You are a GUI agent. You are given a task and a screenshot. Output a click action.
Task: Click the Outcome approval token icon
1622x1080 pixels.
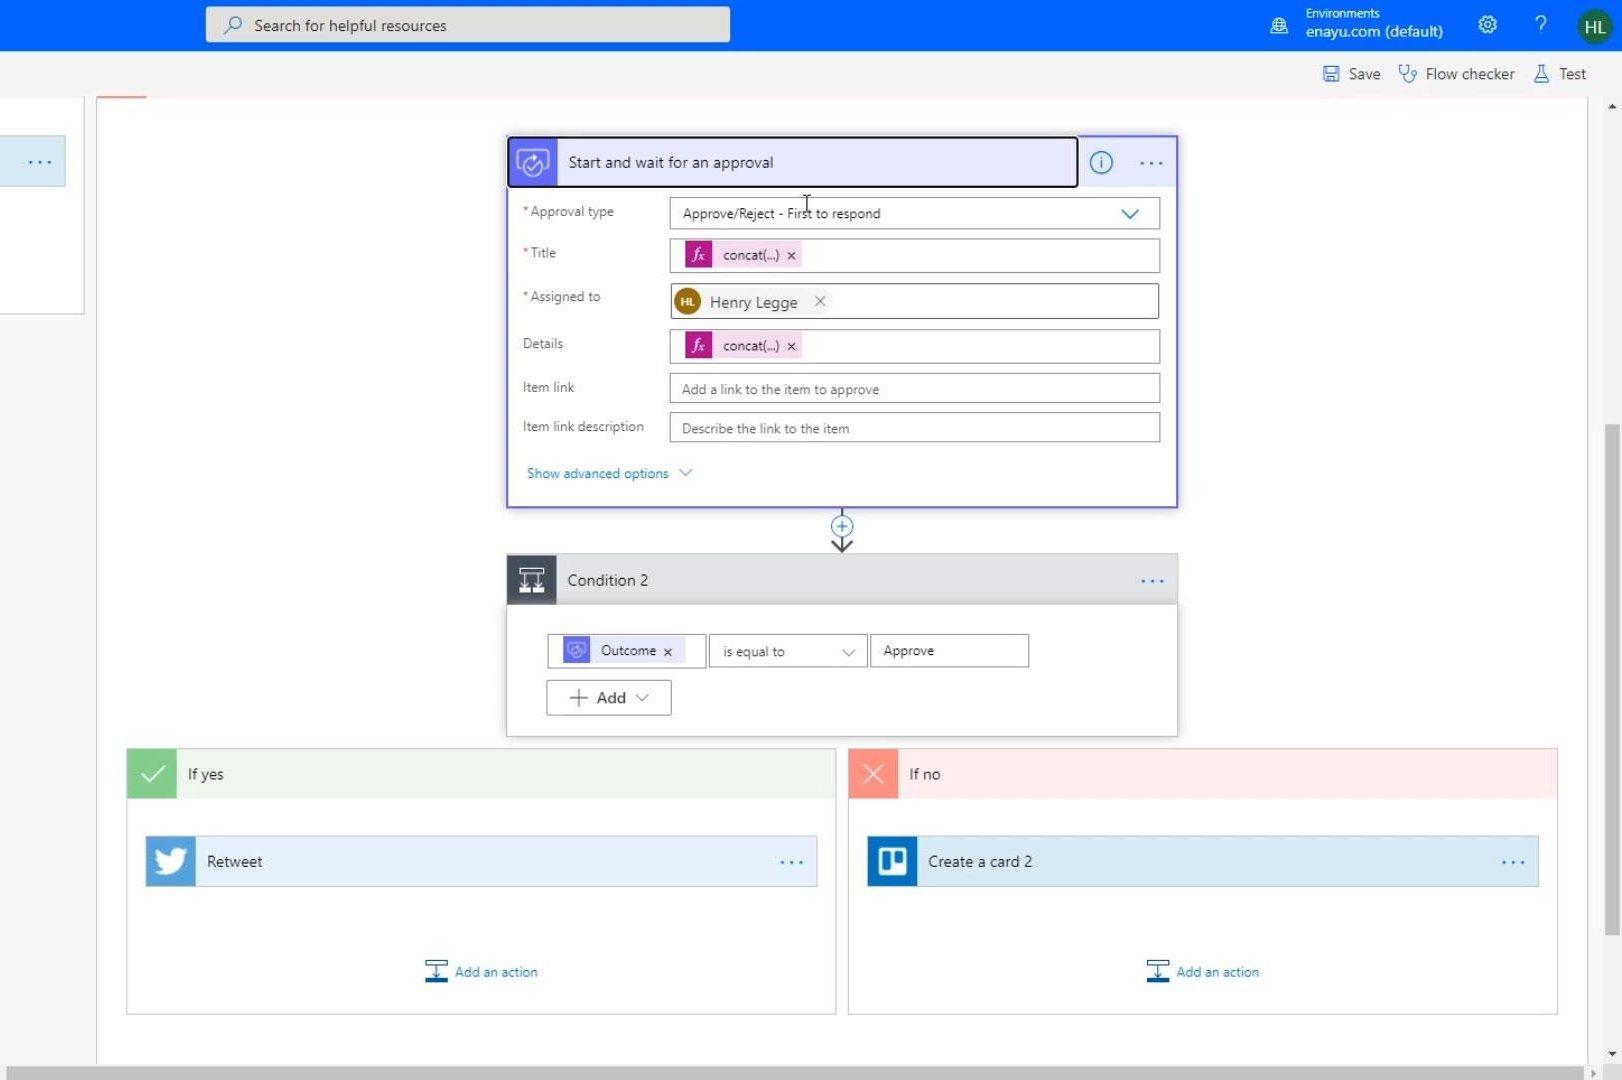pos(577,650)
